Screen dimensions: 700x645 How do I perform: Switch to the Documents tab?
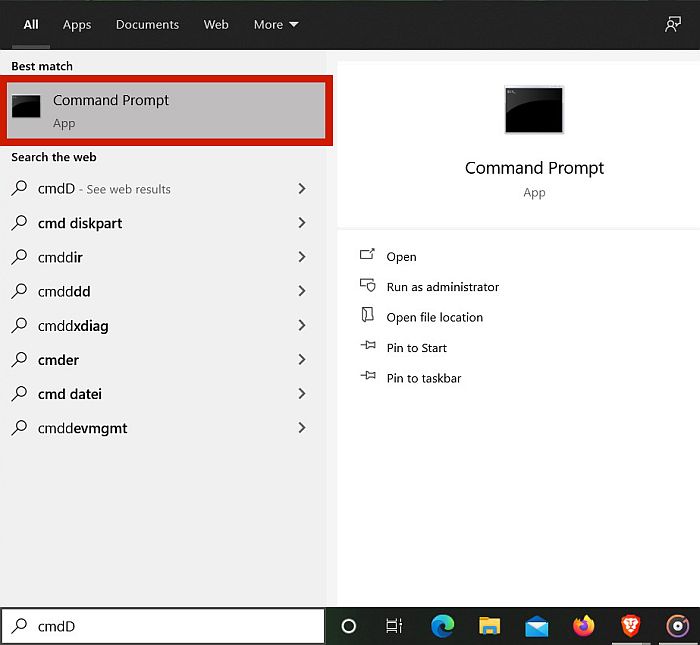coord(147,25)
